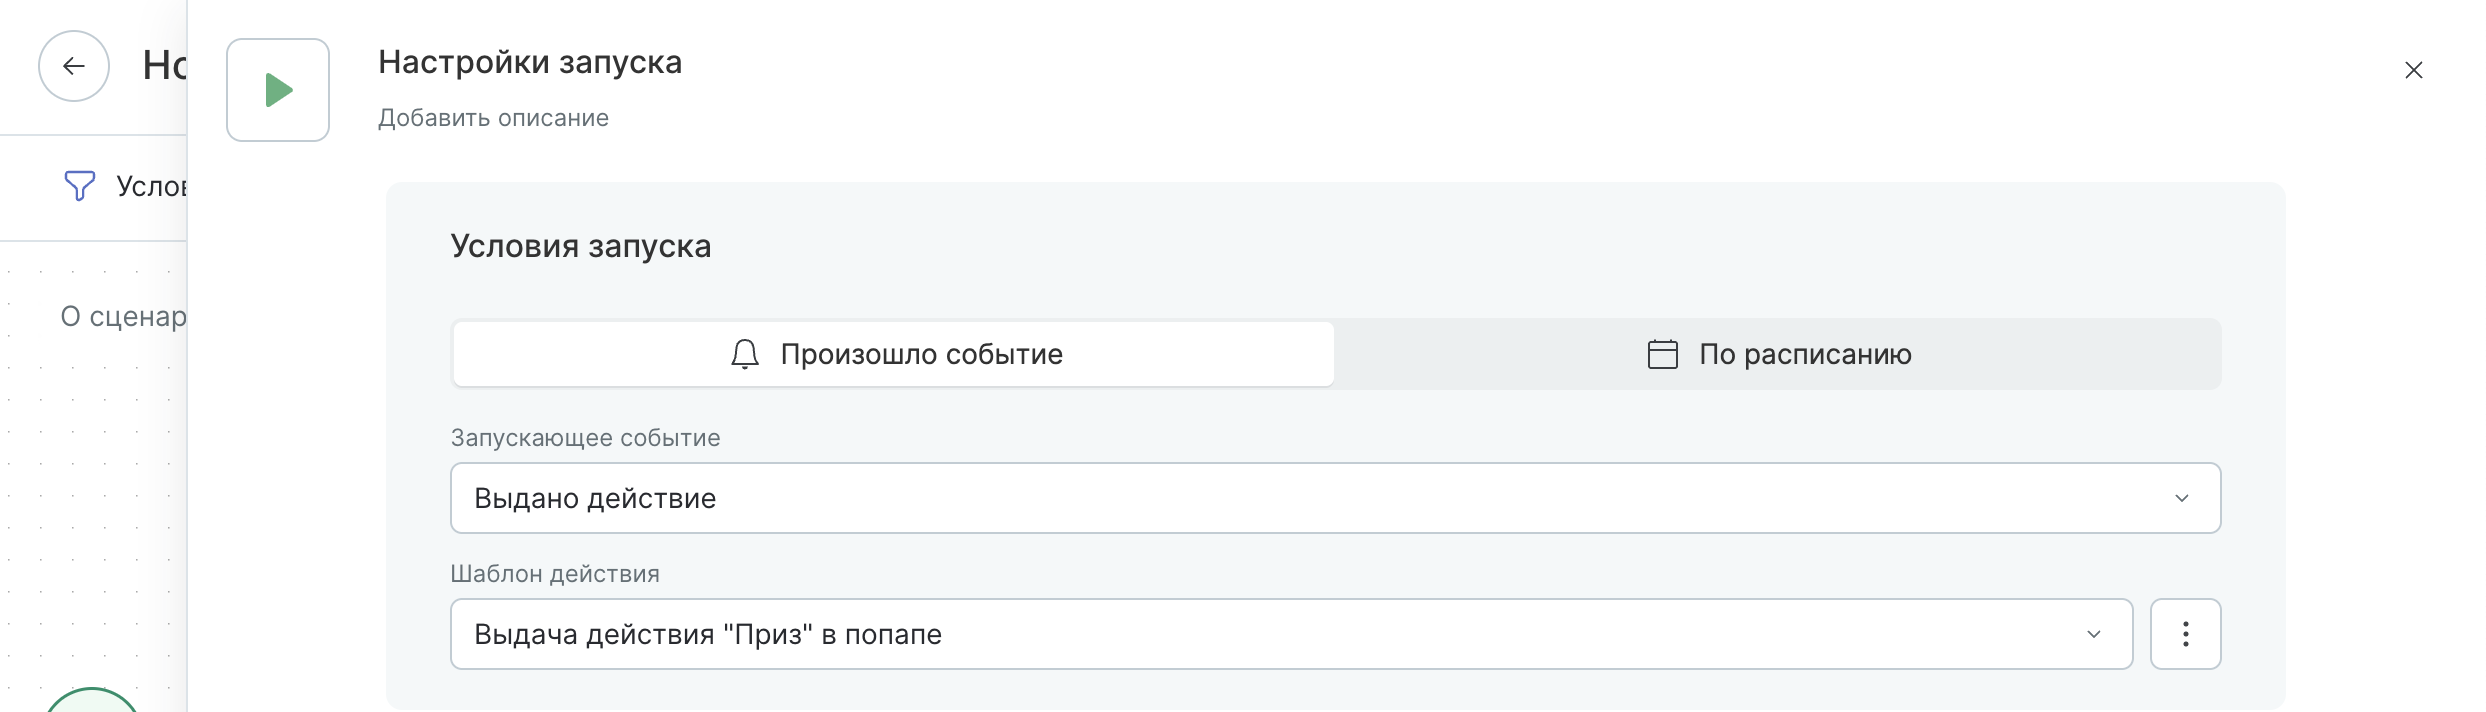Viewport: 2486px width, 712px height.
Task: Click the scenario name beside back arrow
Action: (165, 66)
